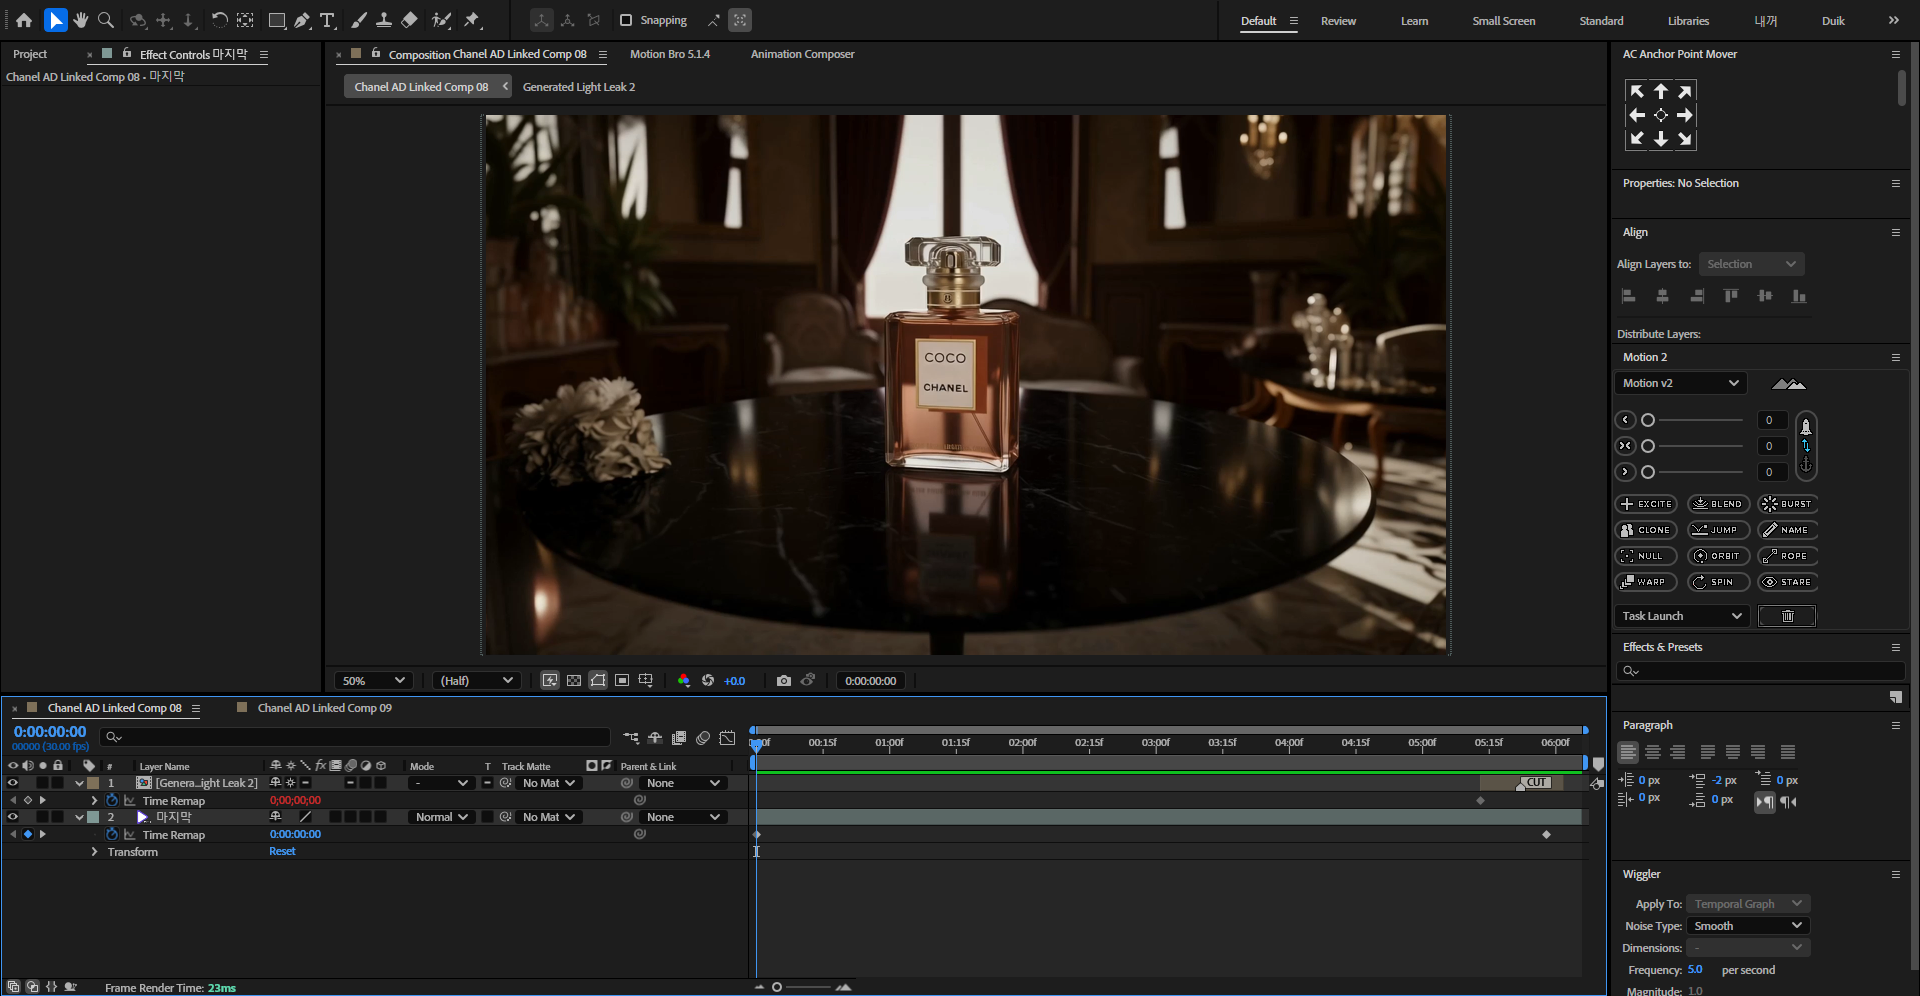Click the timeline zoom slider handle
This screenshot has width=1920, height=996.
(777, 987)
